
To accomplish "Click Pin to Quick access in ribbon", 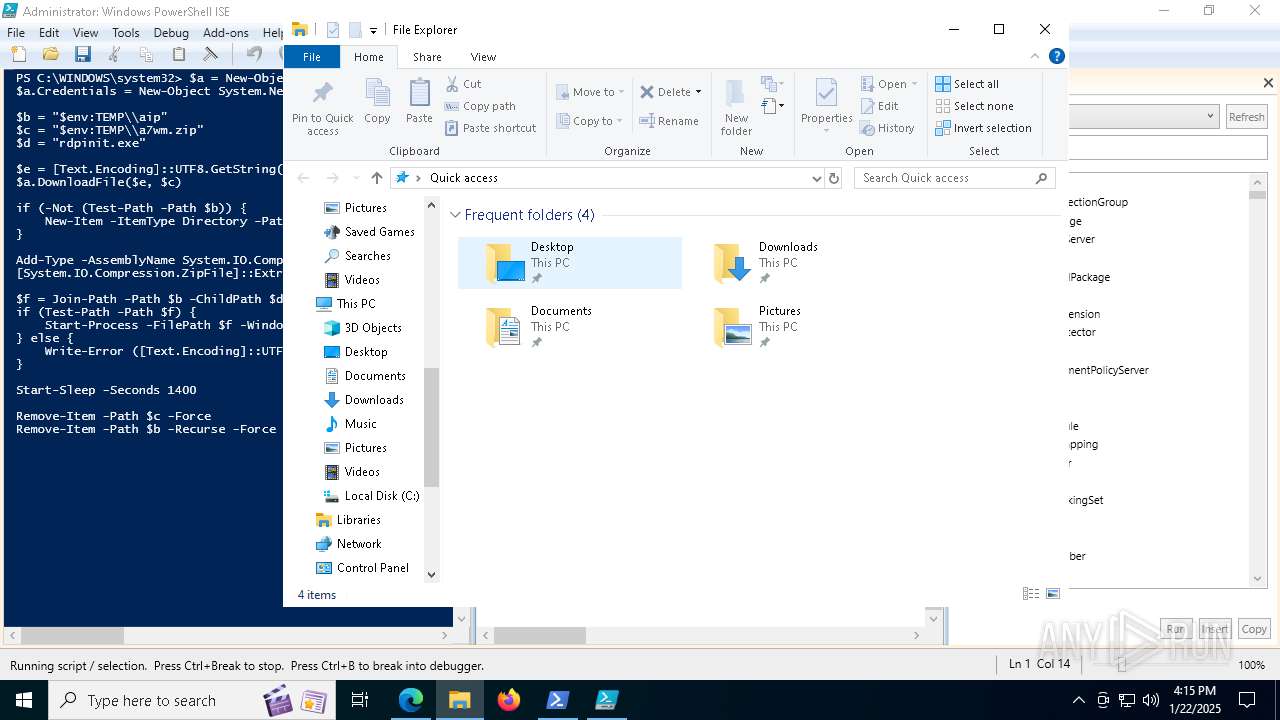I will (x=322, y=108).
